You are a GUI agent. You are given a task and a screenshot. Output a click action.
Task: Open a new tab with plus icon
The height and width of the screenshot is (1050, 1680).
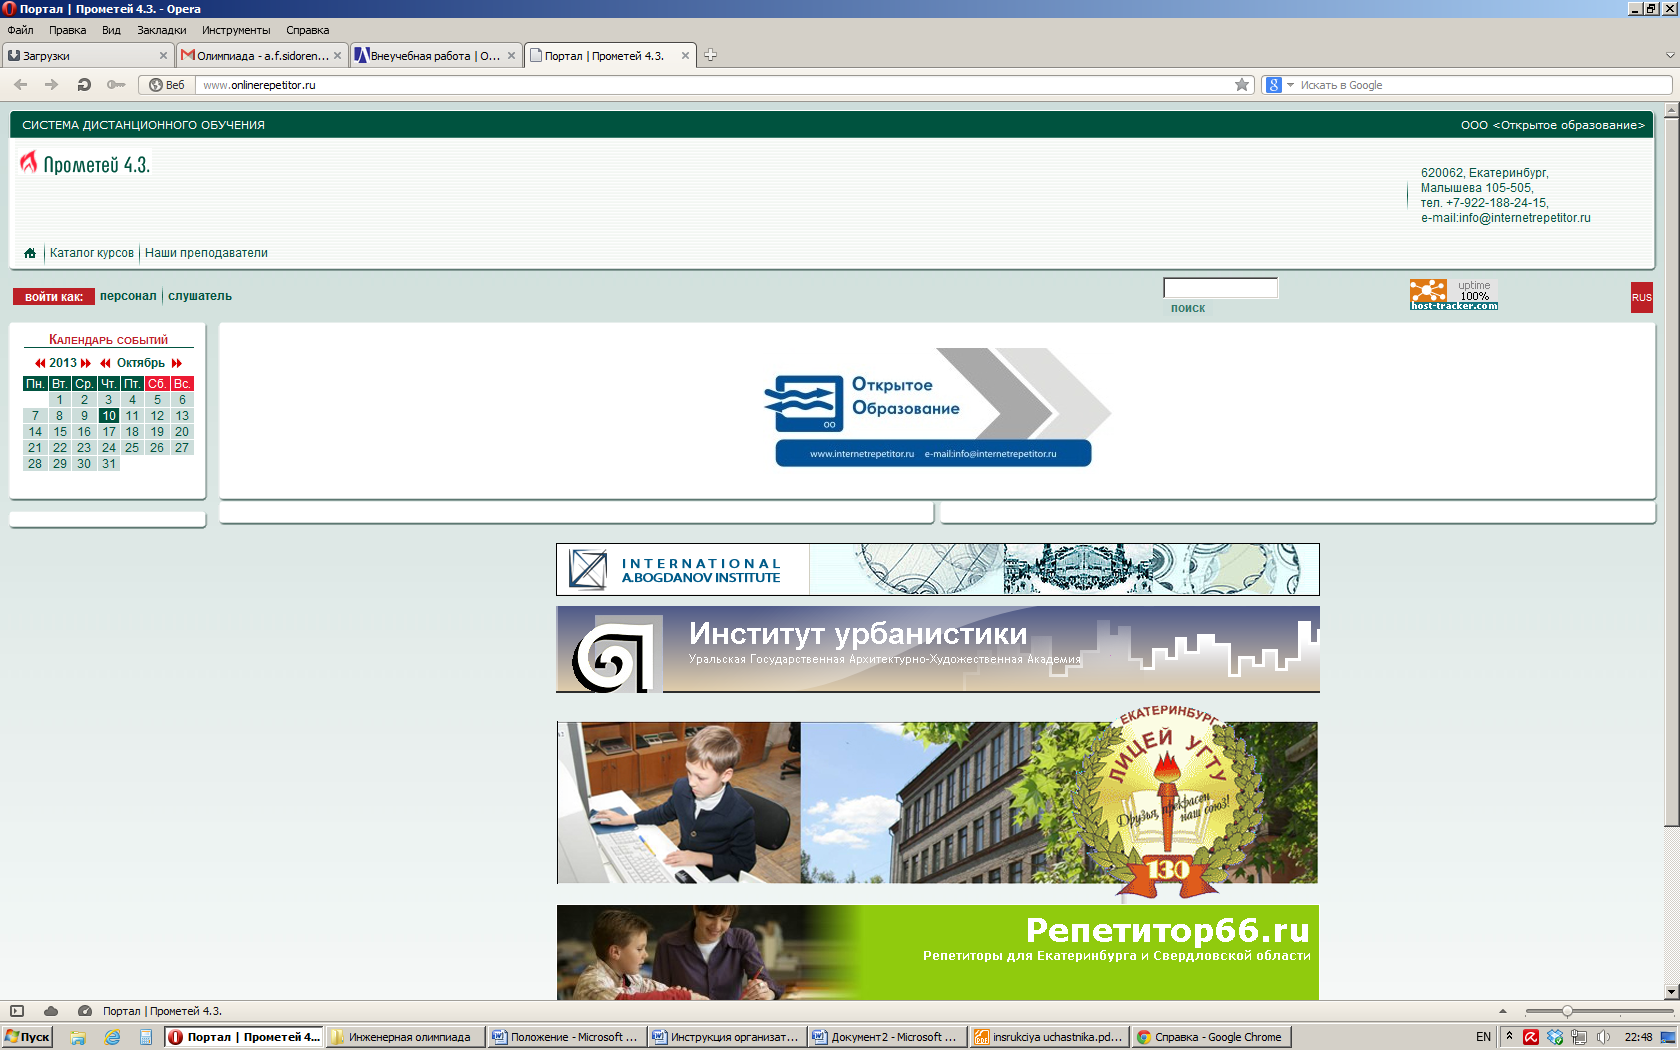(710, 55)
